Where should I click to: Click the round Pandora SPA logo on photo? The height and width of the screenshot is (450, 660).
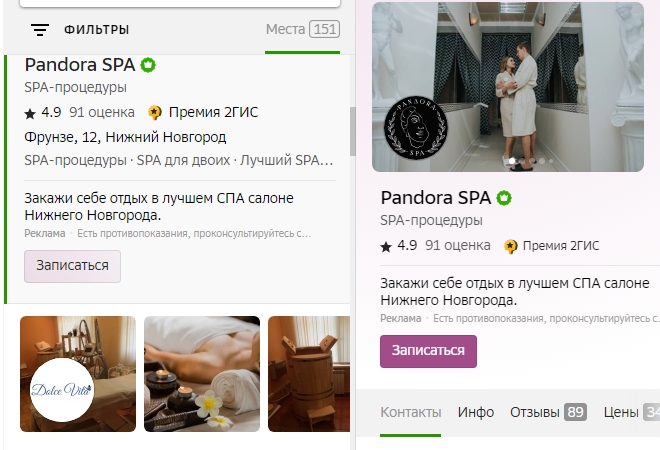coord(416,128)
